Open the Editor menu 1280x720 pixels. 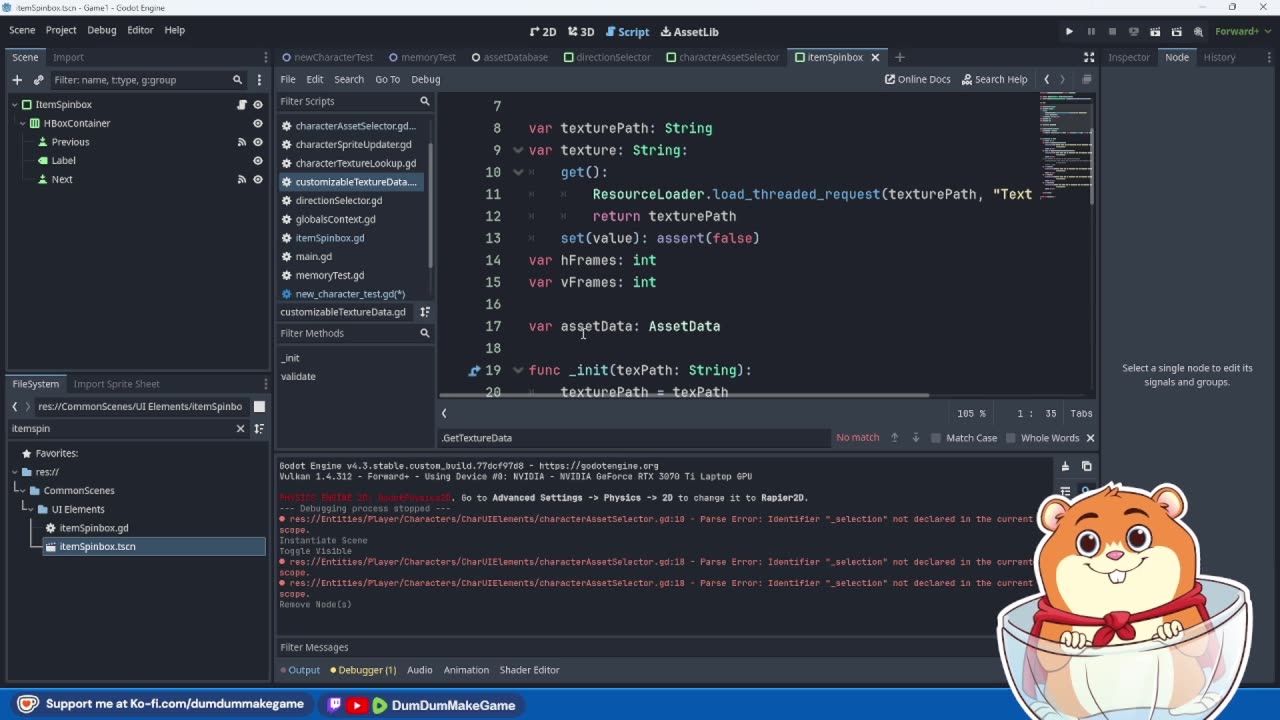pyautogui.click(x=140, y=30)
